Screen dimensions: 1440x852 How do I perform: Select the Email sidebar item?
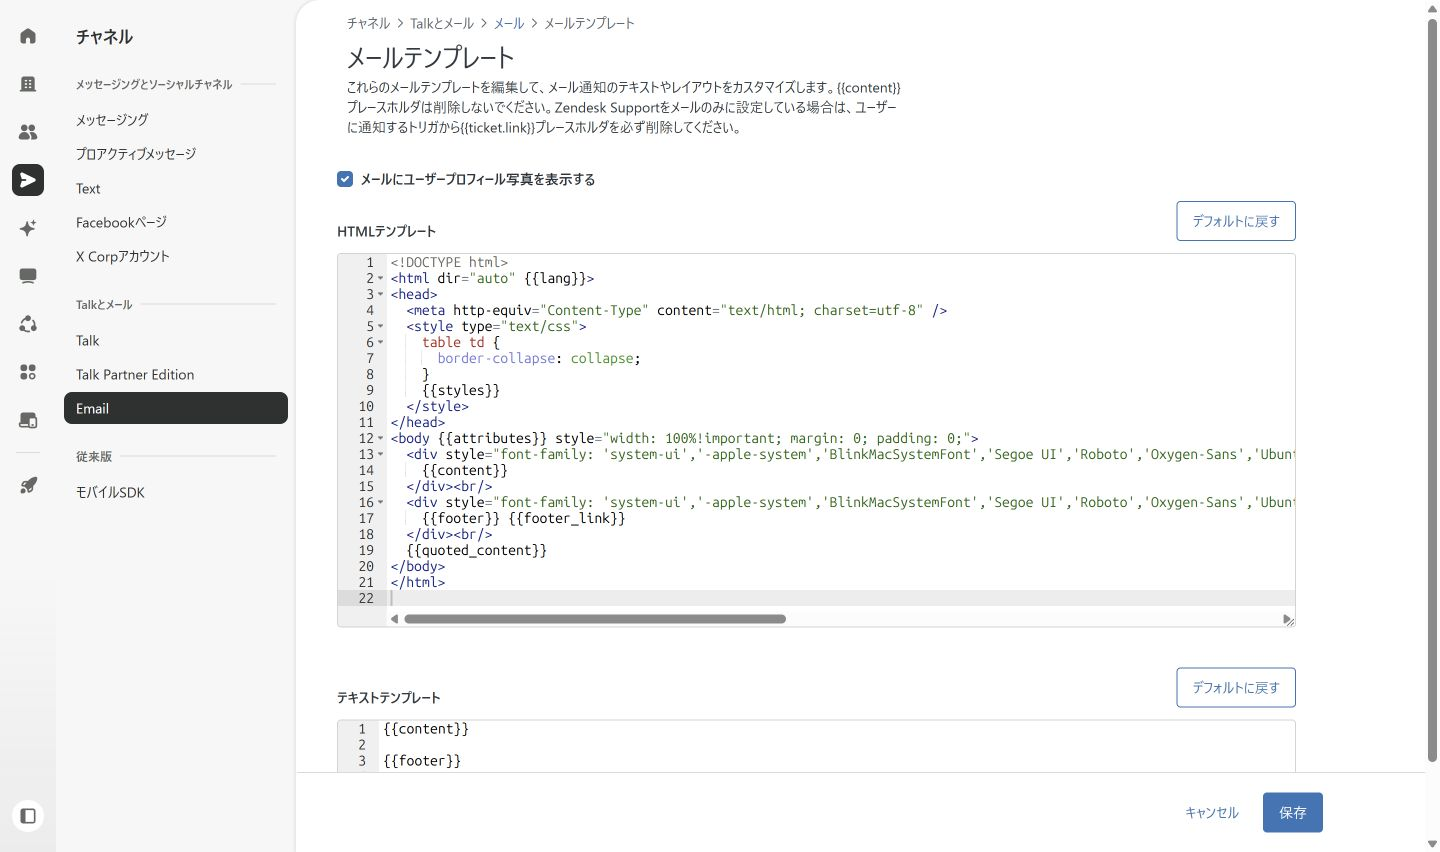coord(176,408)
